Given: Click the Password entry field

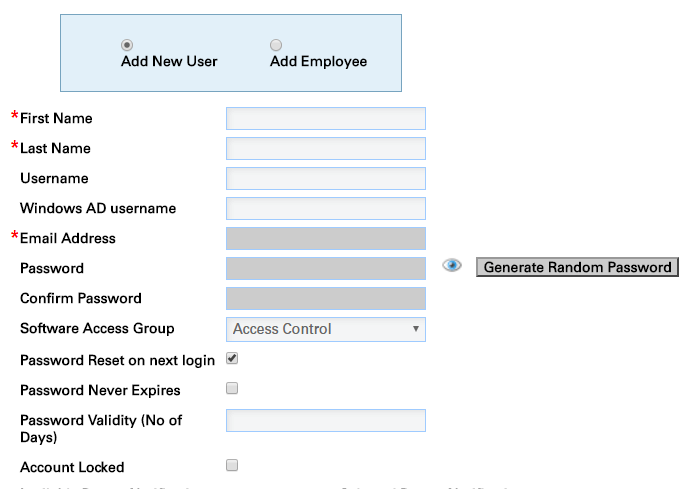Looking at the screenshot, I should [x=325, y=269].
